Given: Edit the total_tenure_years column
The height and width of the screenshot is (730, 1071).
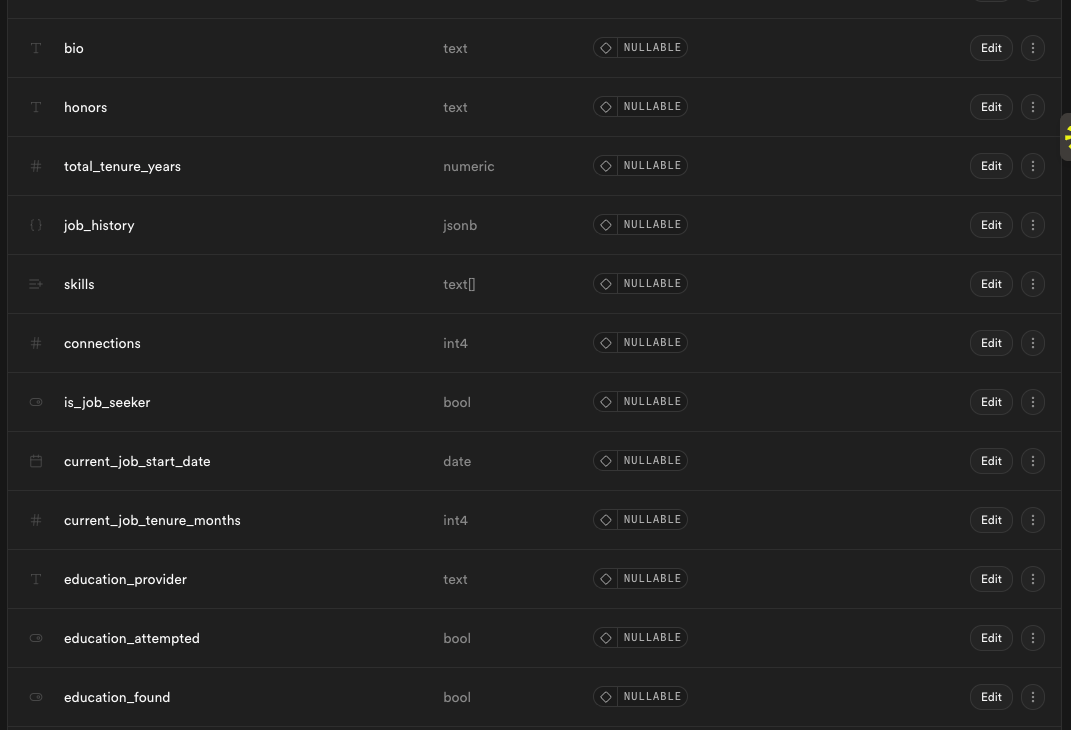Looking at the screenshot, I should tap(991, 166).
